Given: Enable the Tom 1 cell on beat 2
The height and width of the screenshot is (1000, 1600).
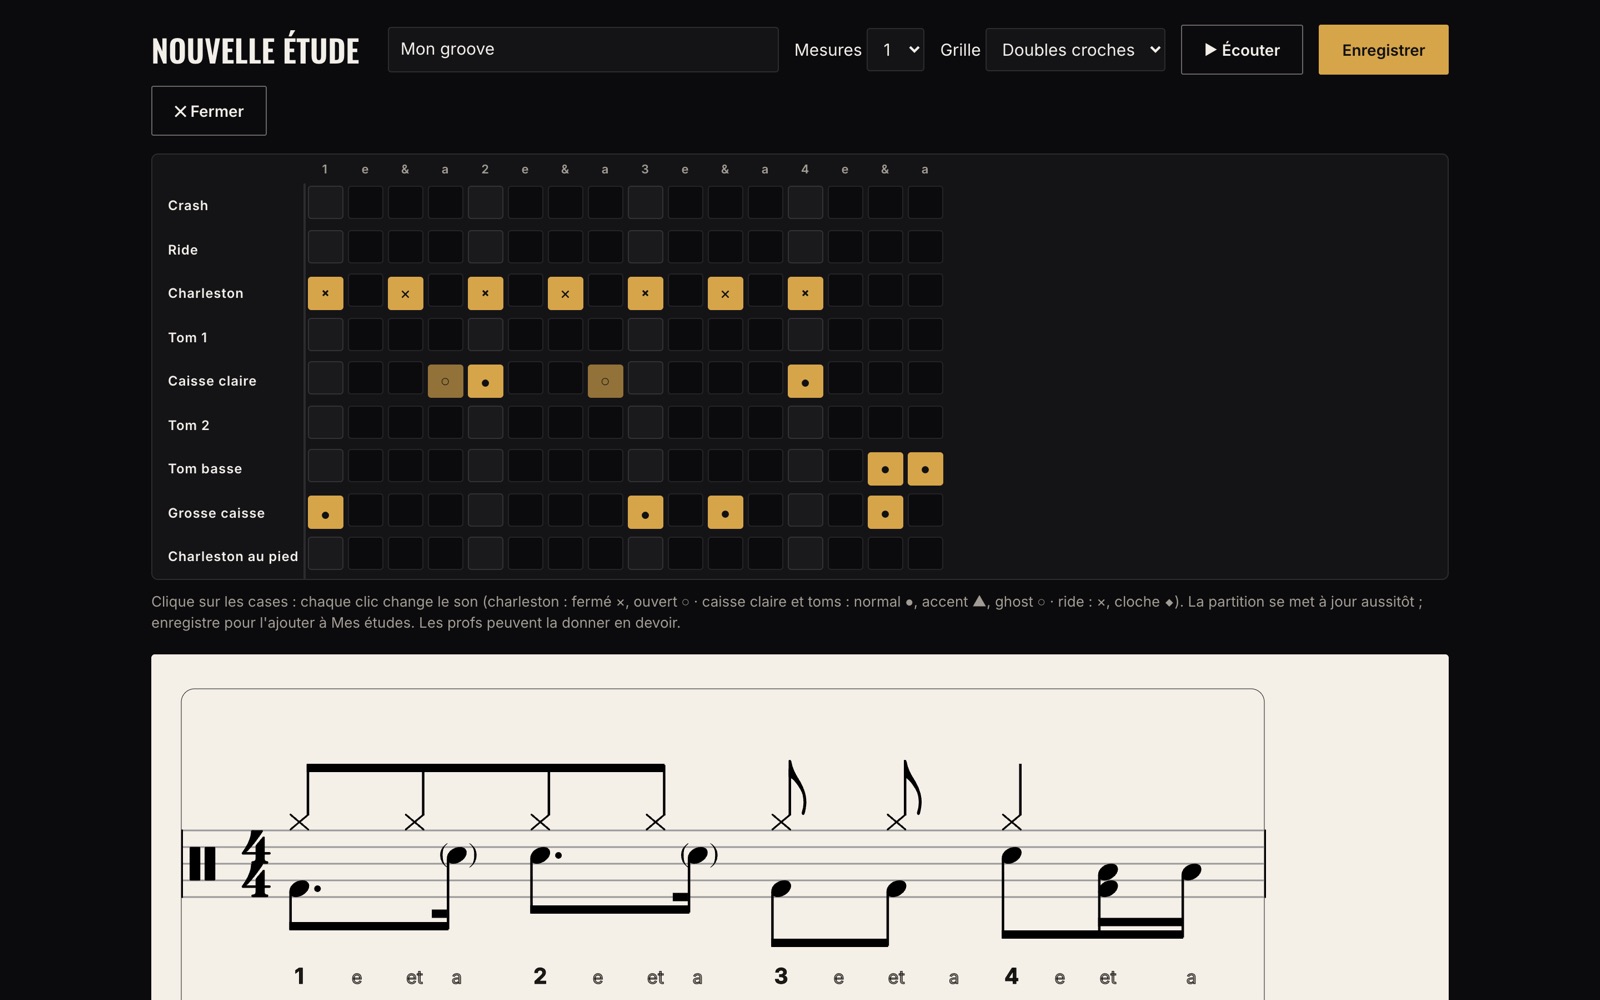Looking at the screenshot, I should pos(485,335).
